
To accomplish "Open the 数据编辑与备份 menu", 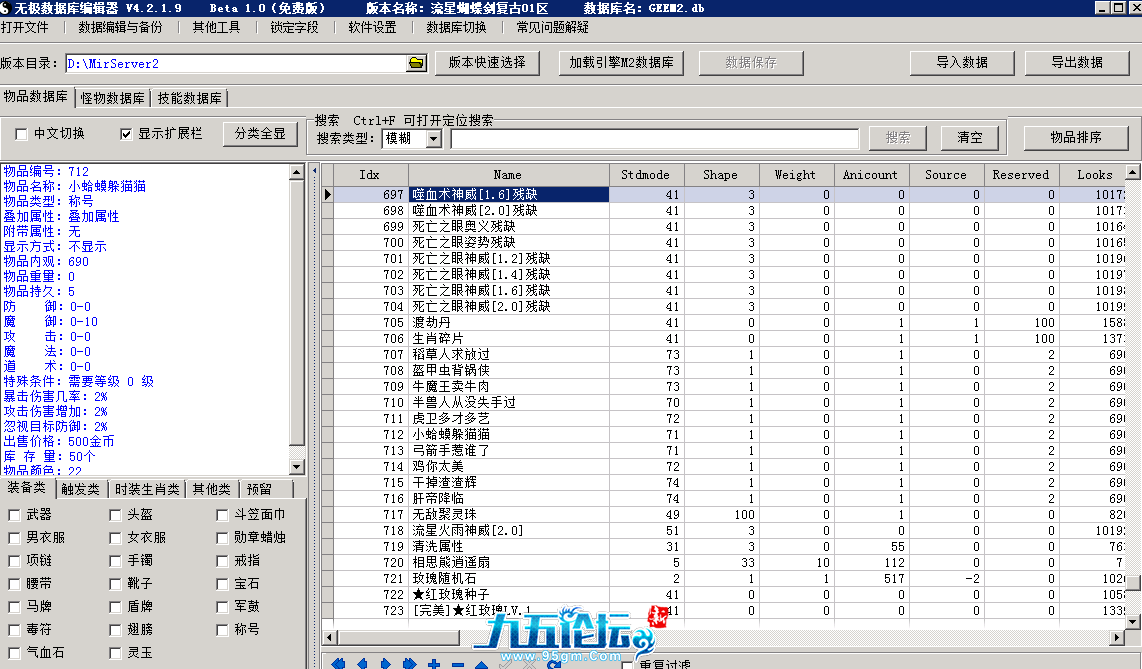I will click(120, 27).
